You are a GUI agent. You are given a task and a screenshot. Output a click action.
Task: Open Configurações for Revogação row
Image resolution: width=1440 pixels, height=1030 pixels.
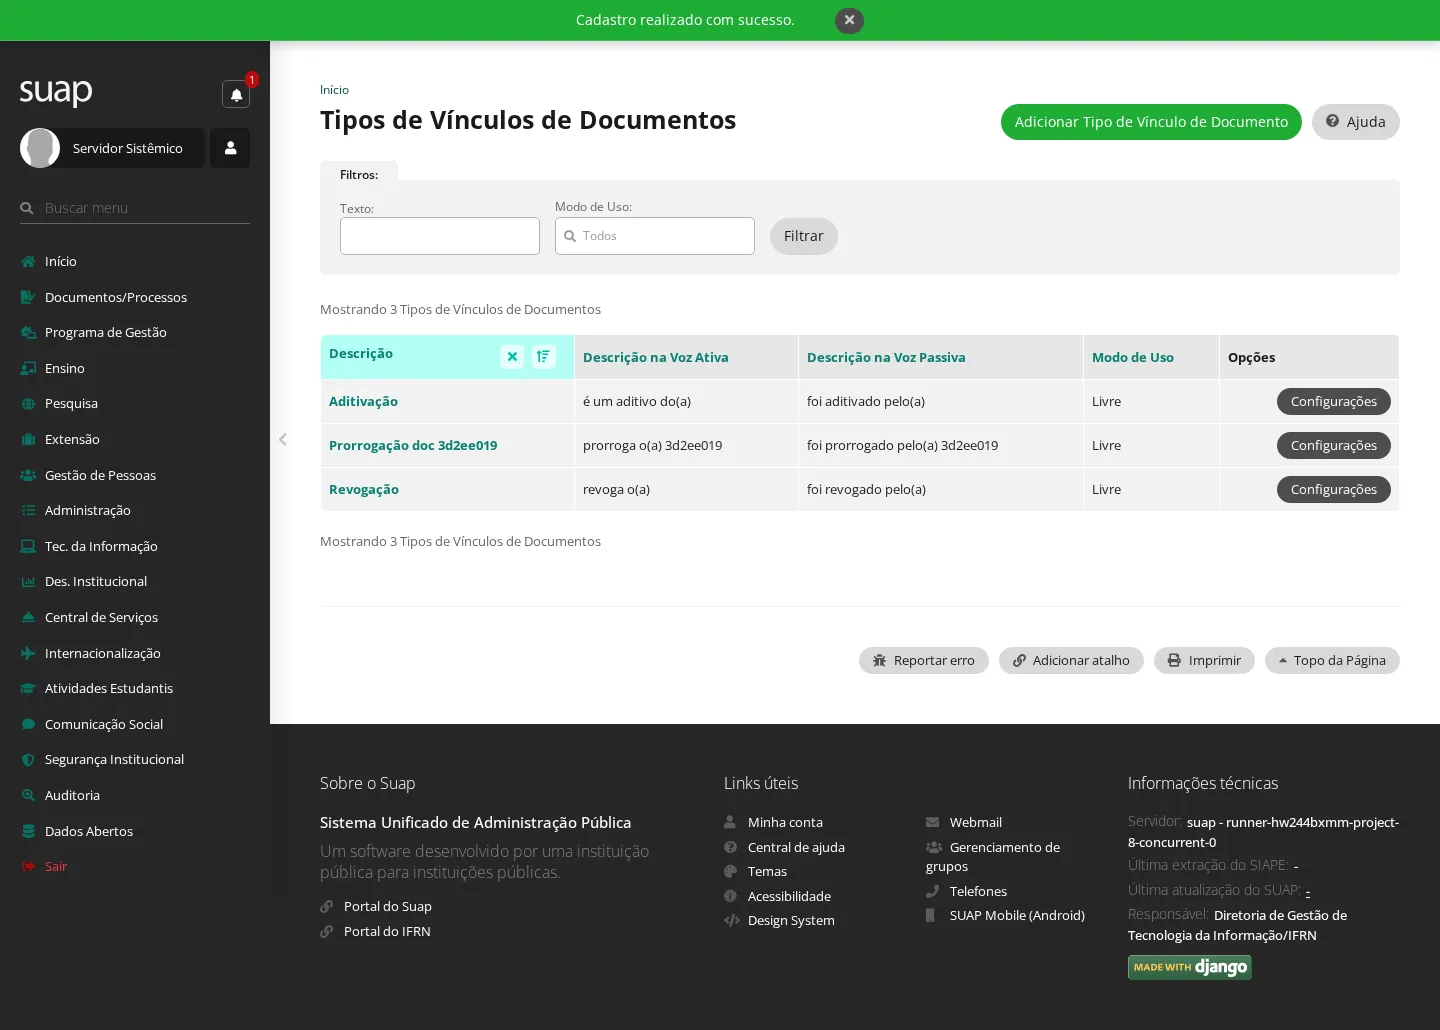tap(1334, 489)
